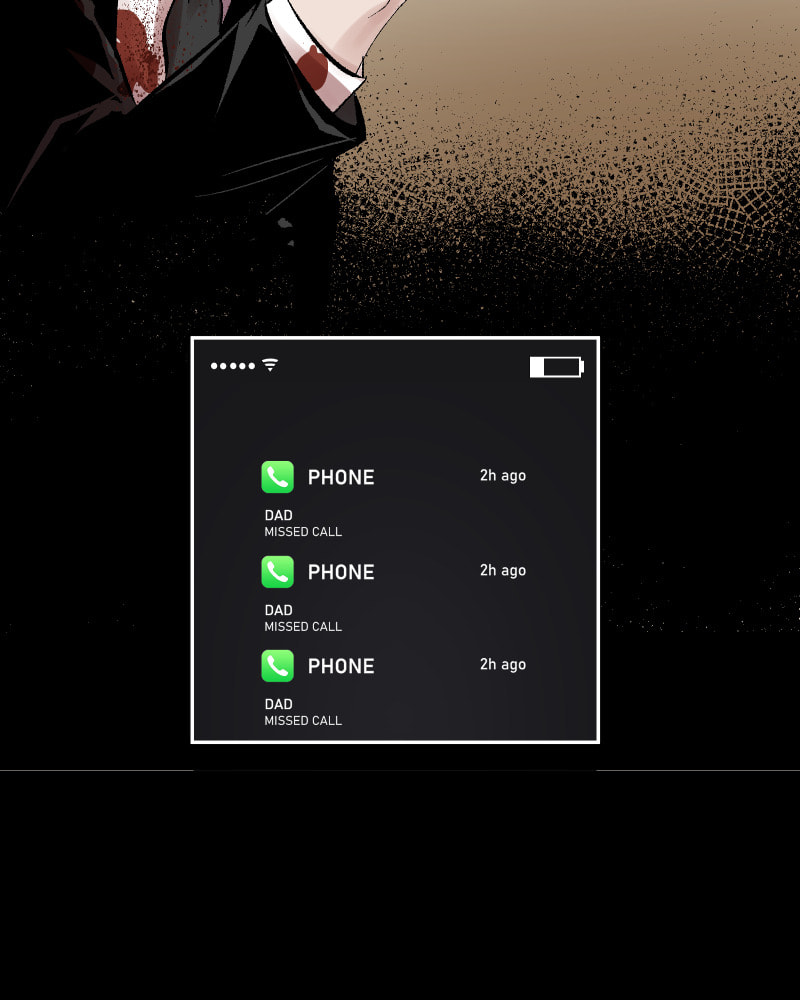Tap the green phone icon in first notification
800x1000 pixels.
point(278,477)
